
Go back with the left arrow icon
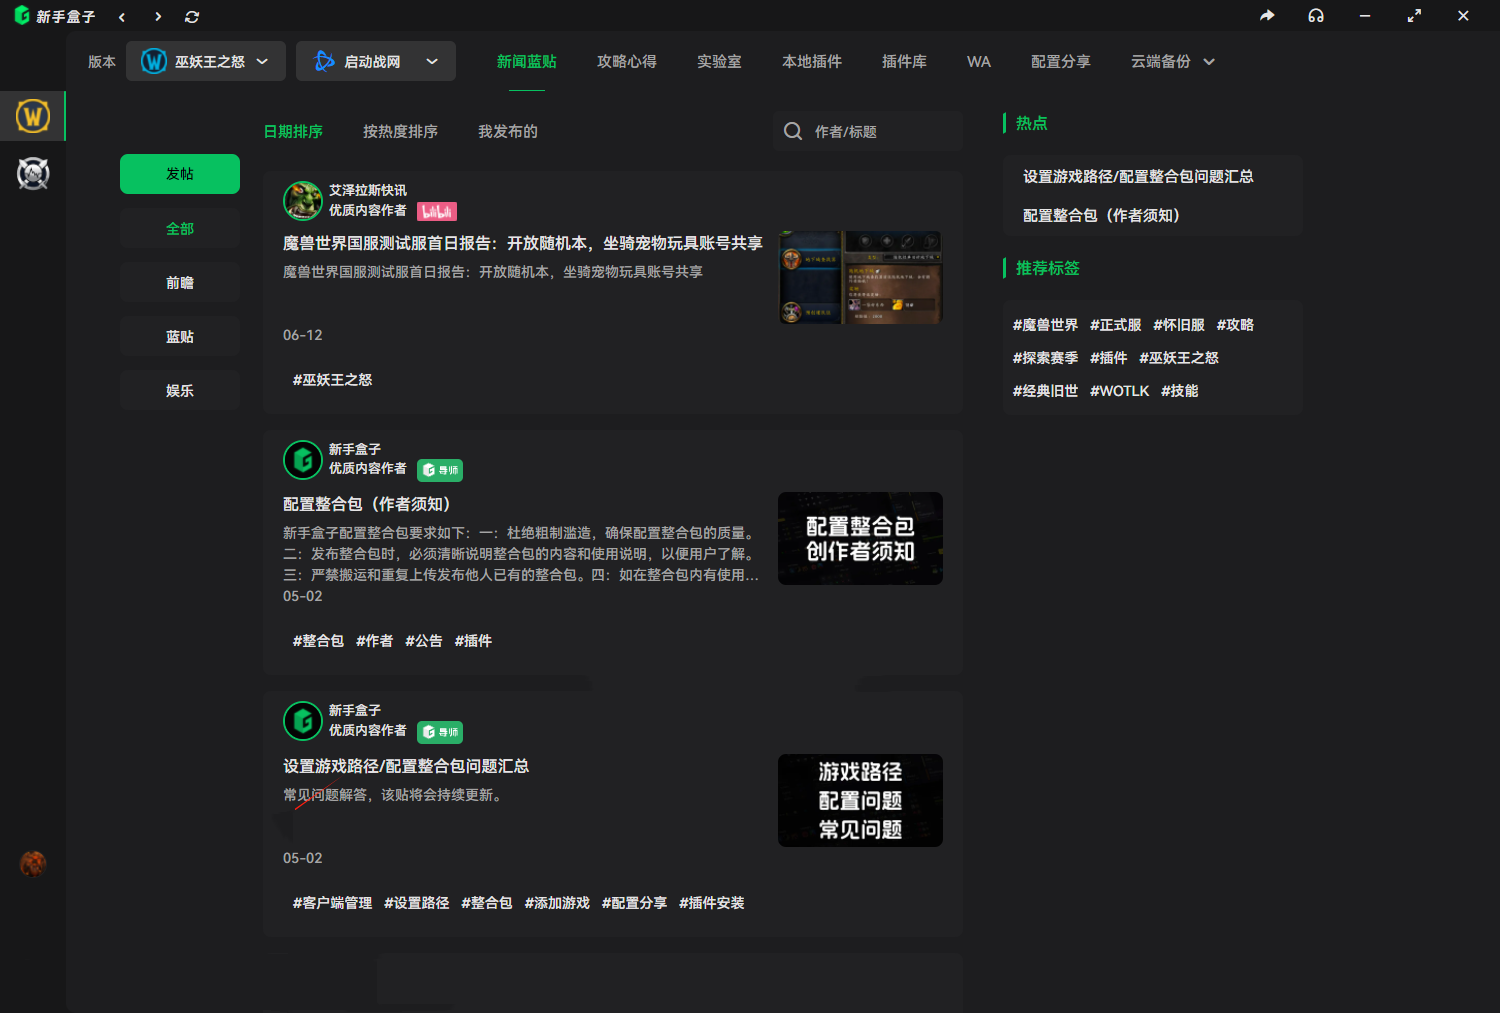click(122, 17)
